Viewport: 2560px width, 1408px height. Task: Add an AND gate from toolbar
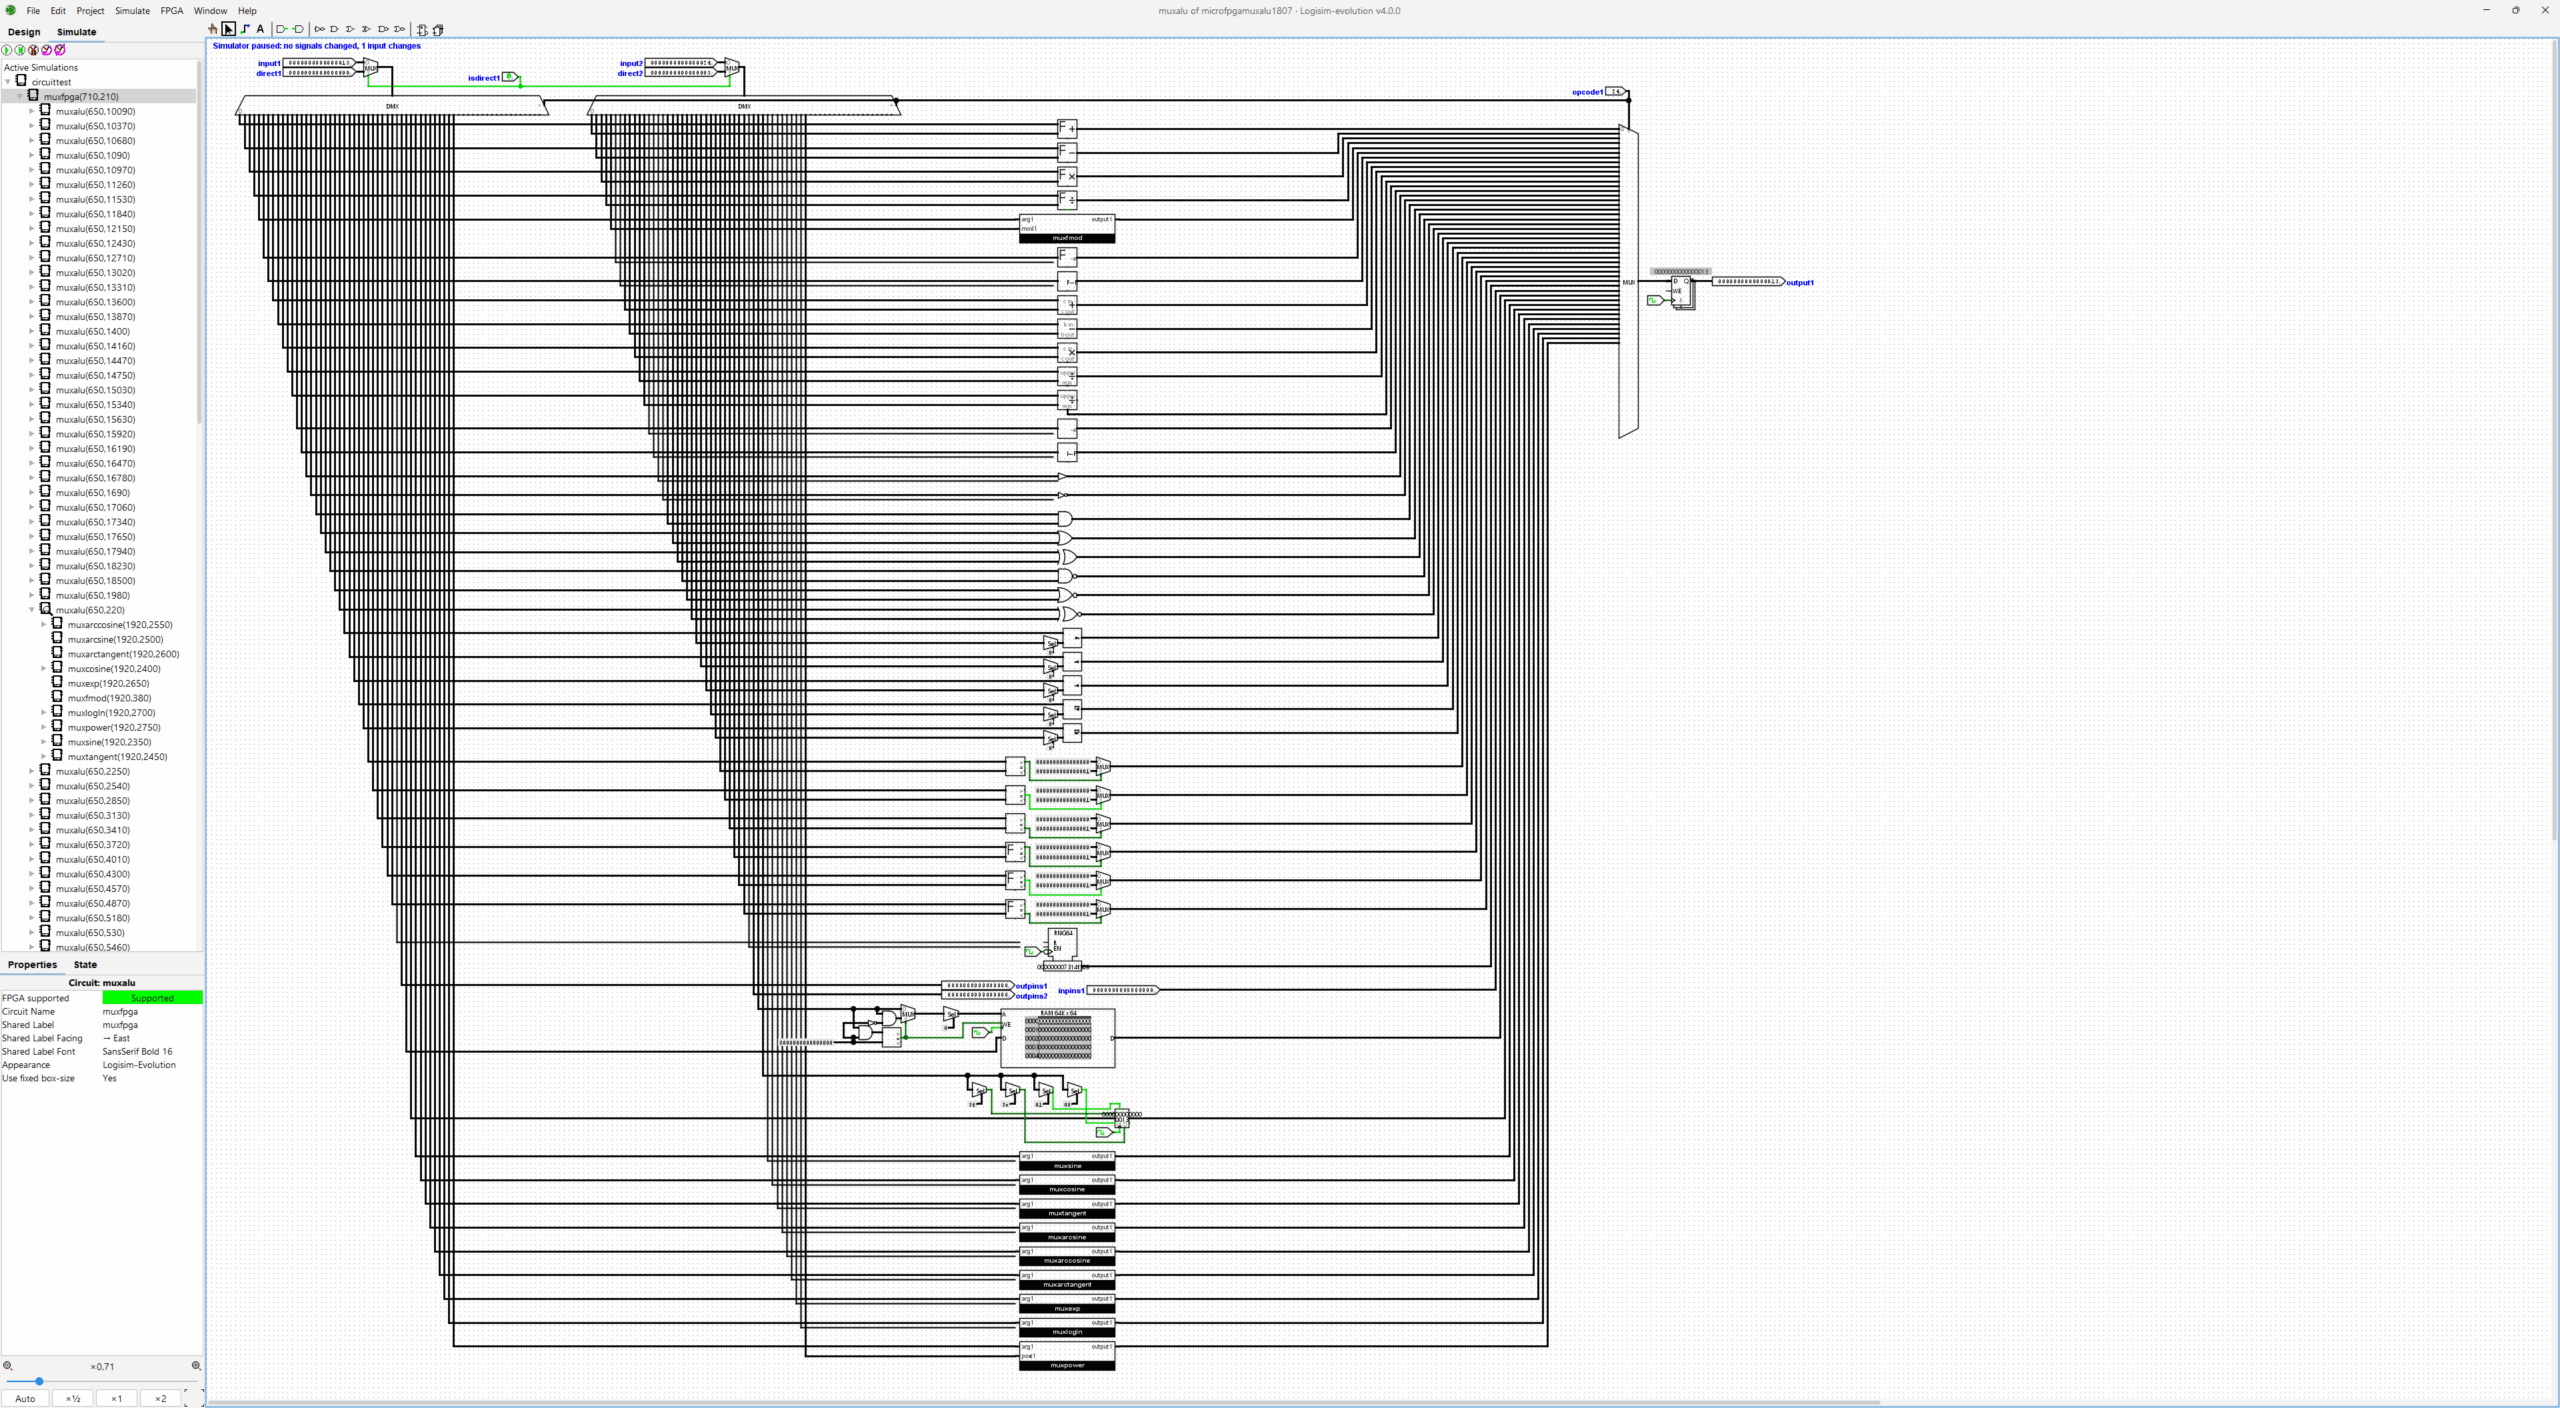coord(334,29)
